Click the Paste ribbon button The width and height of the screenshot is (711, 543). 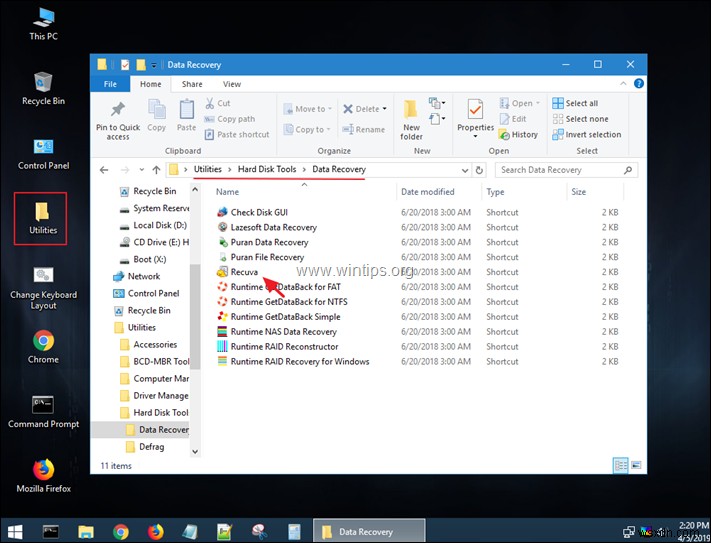tap(186, 116)
